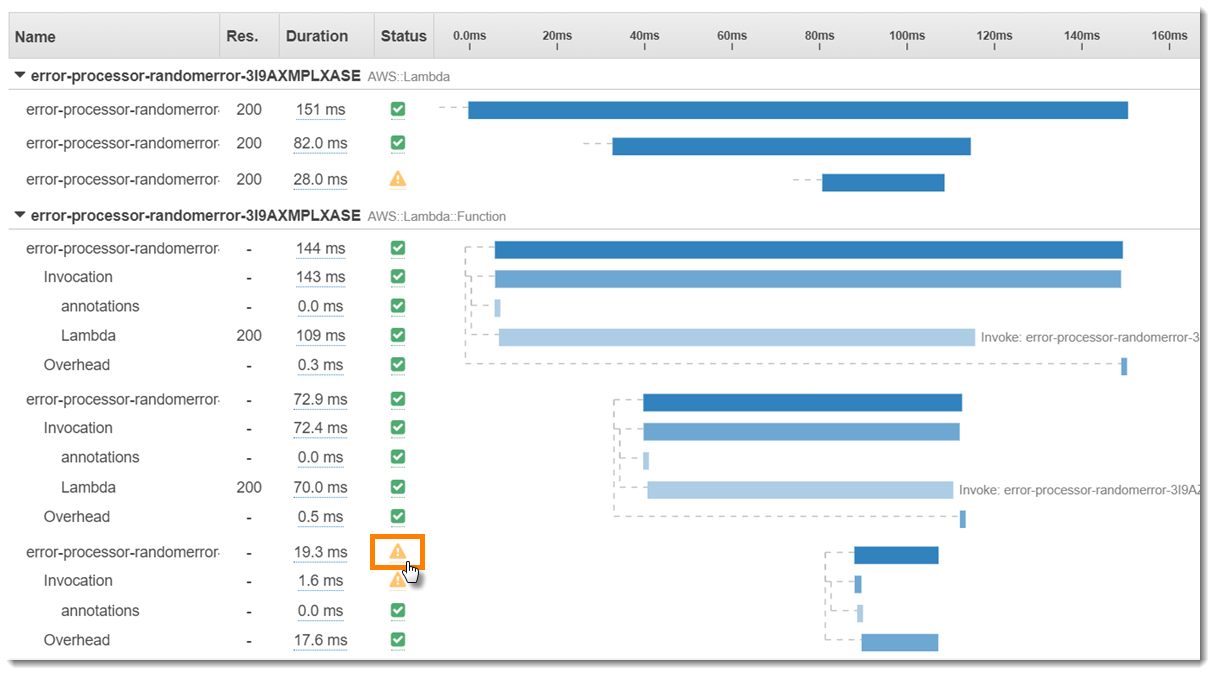Open the 0.5 ms duration link

click(321, 517)
